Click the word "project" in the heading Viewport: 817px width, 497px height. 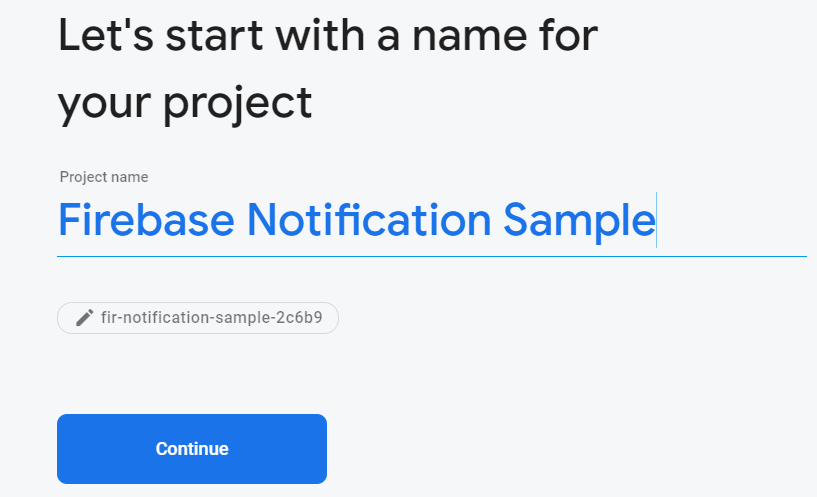[239, 103]
